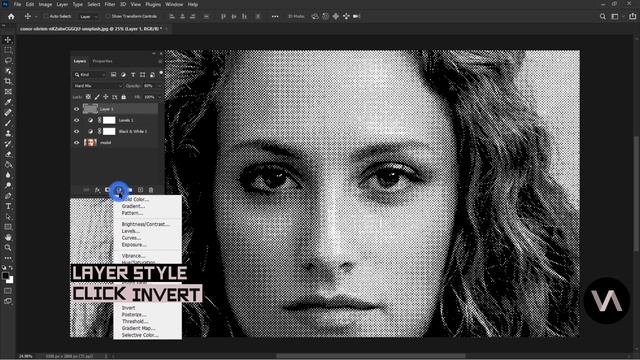Screen dimensions: 640x360
Task: Click the horizontal canvas scrollbar
Action: coord(371,356)
